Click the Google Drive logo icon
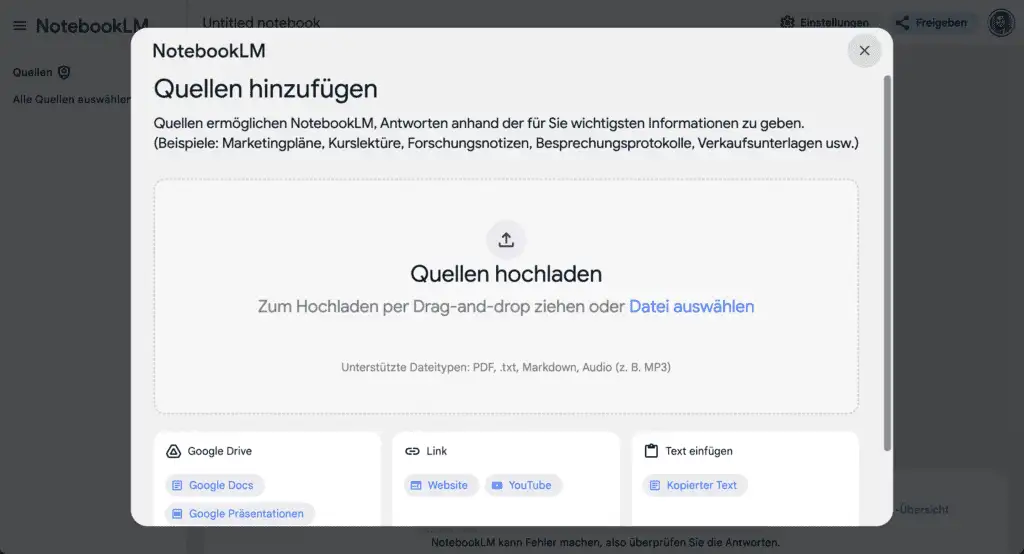 [x=173, y=451]
